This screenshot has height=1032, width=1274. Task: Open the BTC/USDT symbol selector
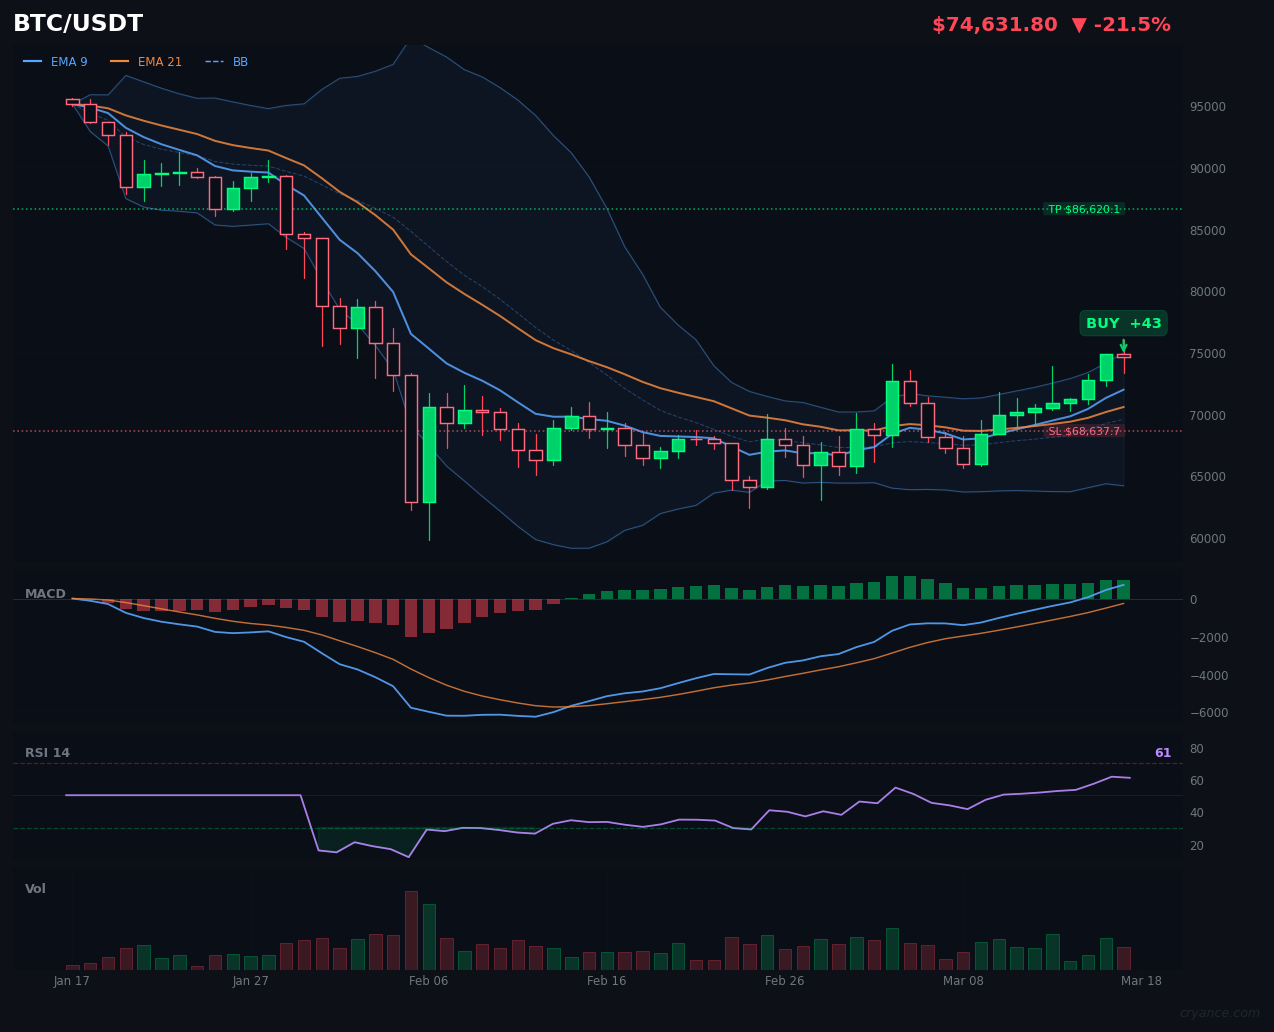coord(77,23)
